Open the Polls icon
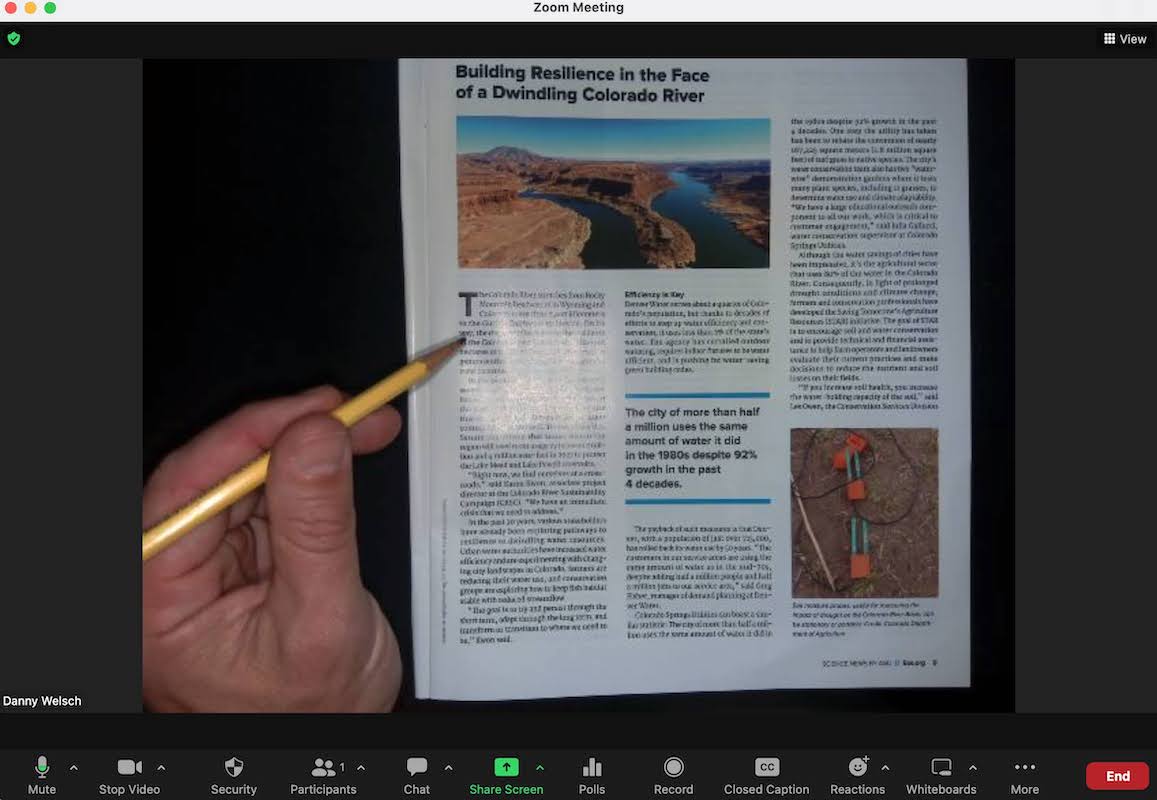Viewport: 1157px width, 800px height. tap(591, 767)
